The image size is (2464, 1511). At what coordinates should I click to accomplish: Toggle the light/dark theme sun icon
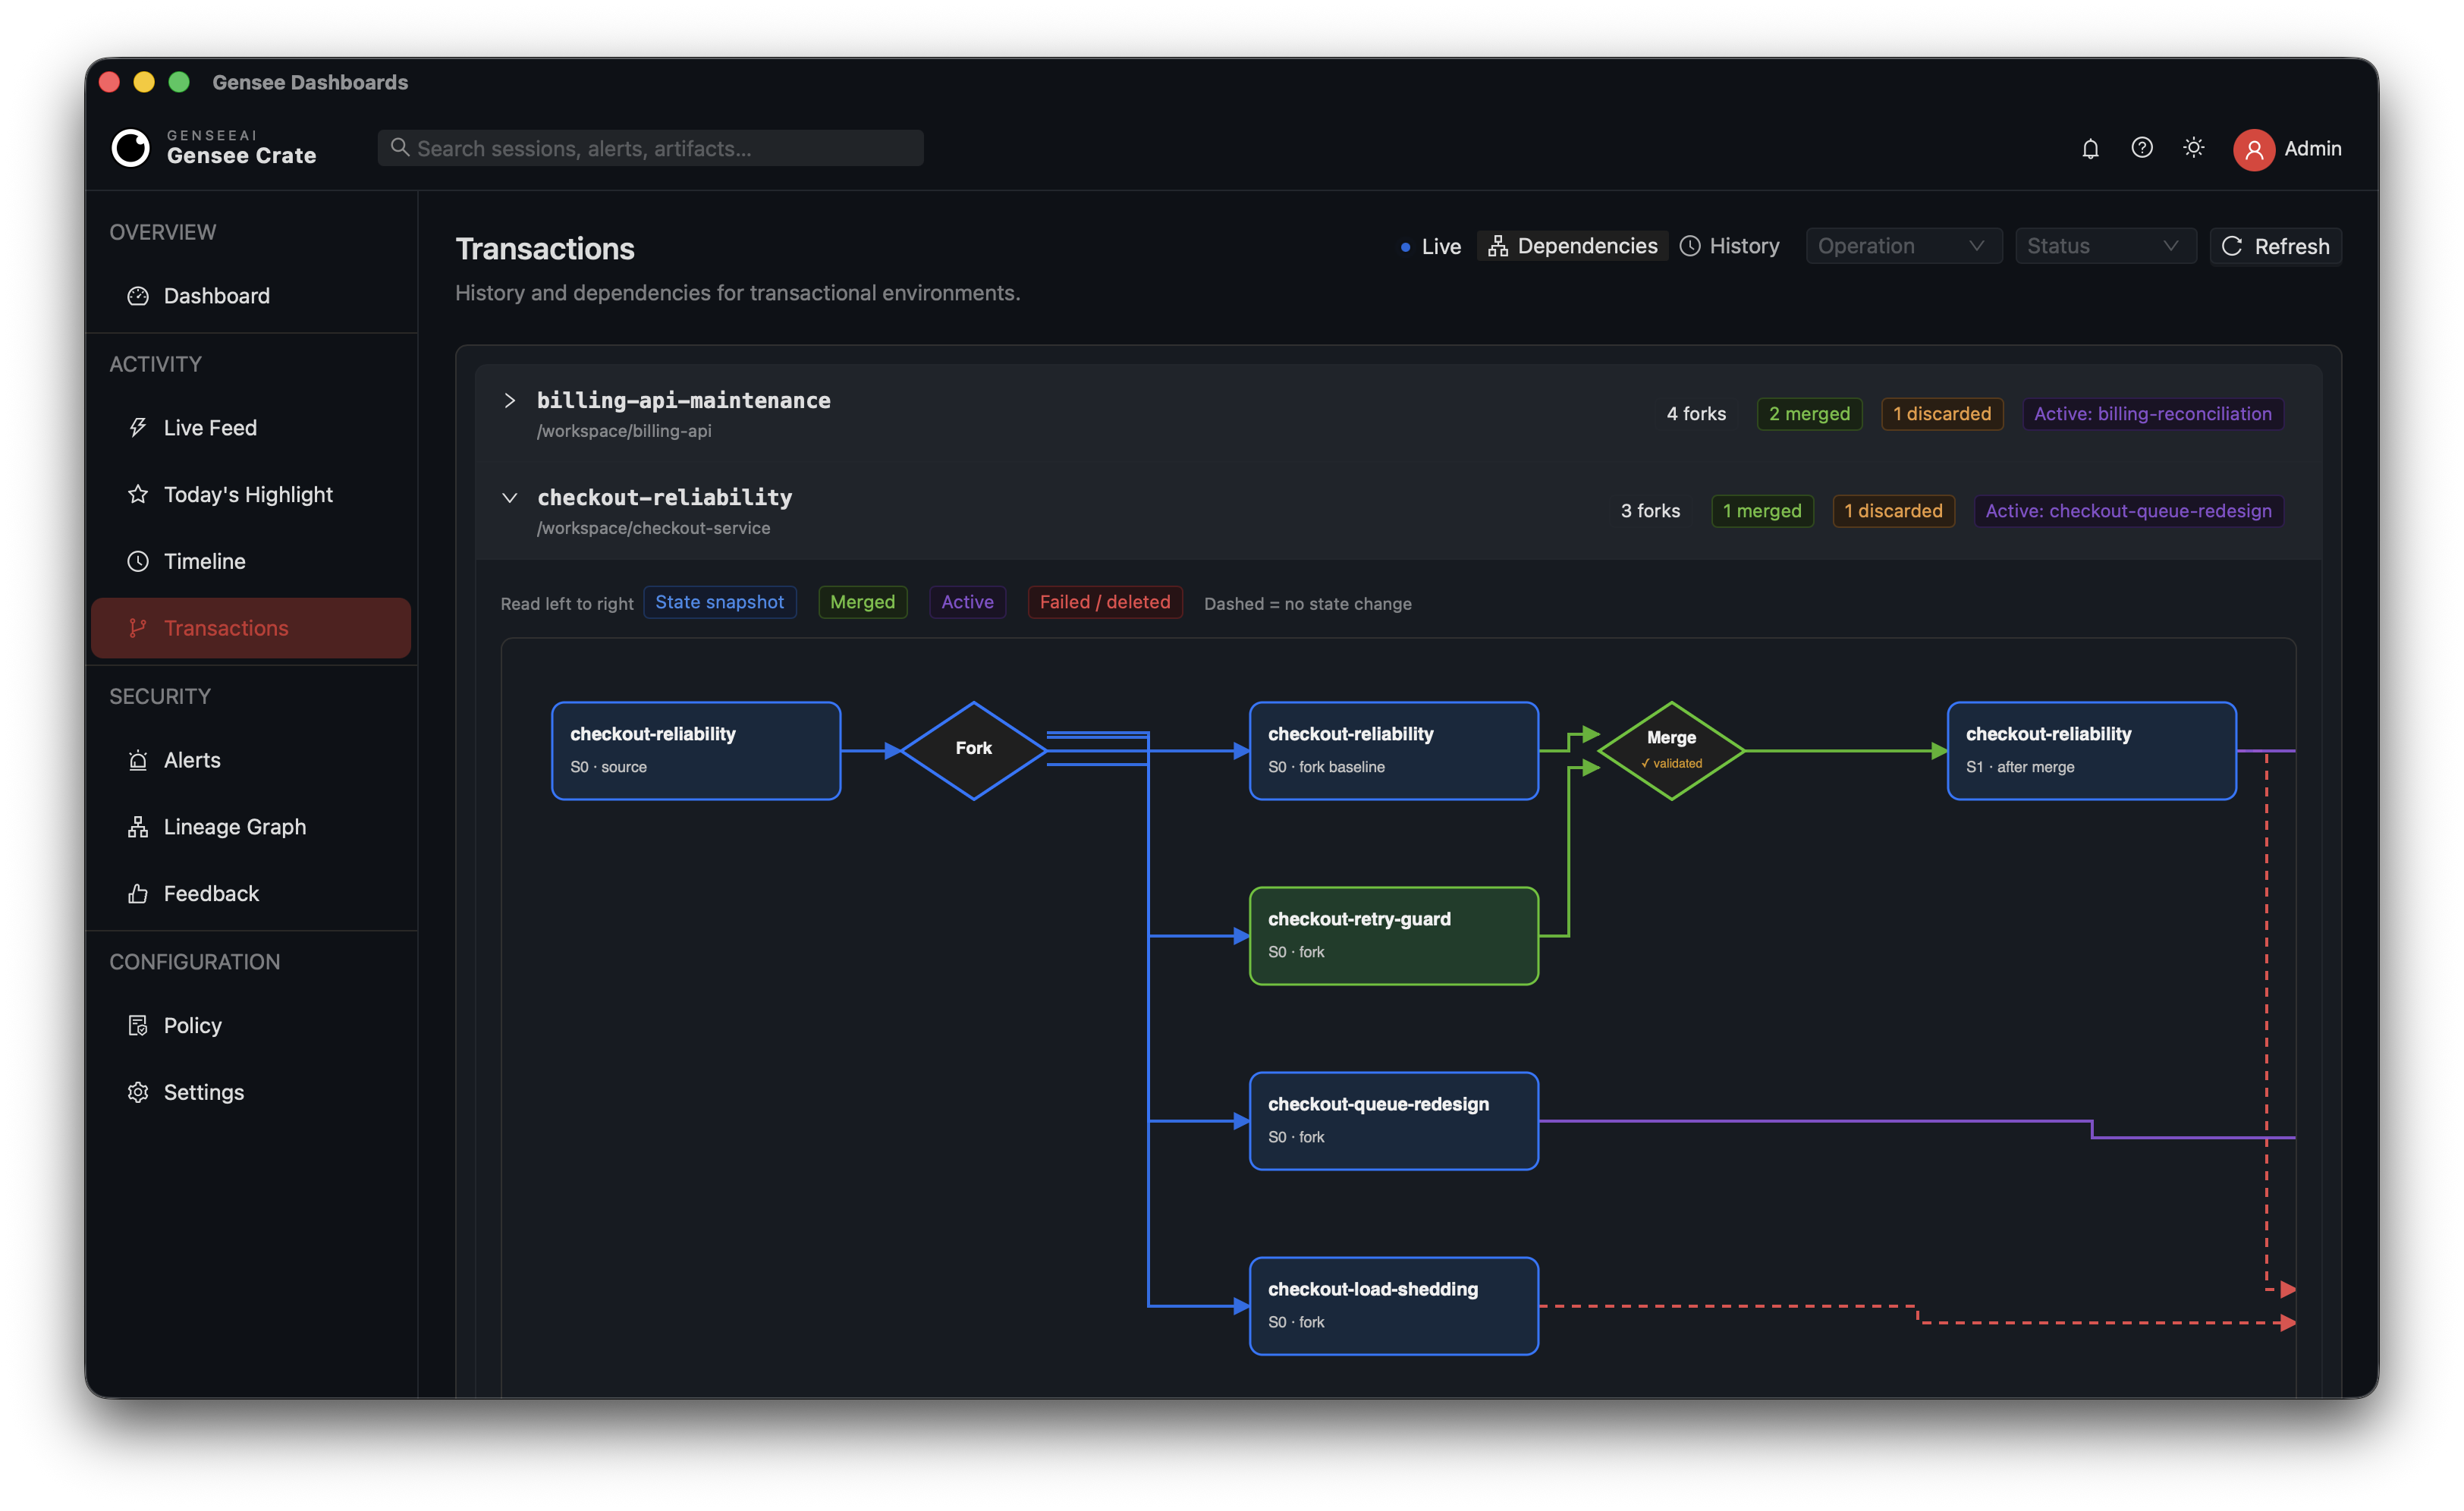tap(2193, 148)
